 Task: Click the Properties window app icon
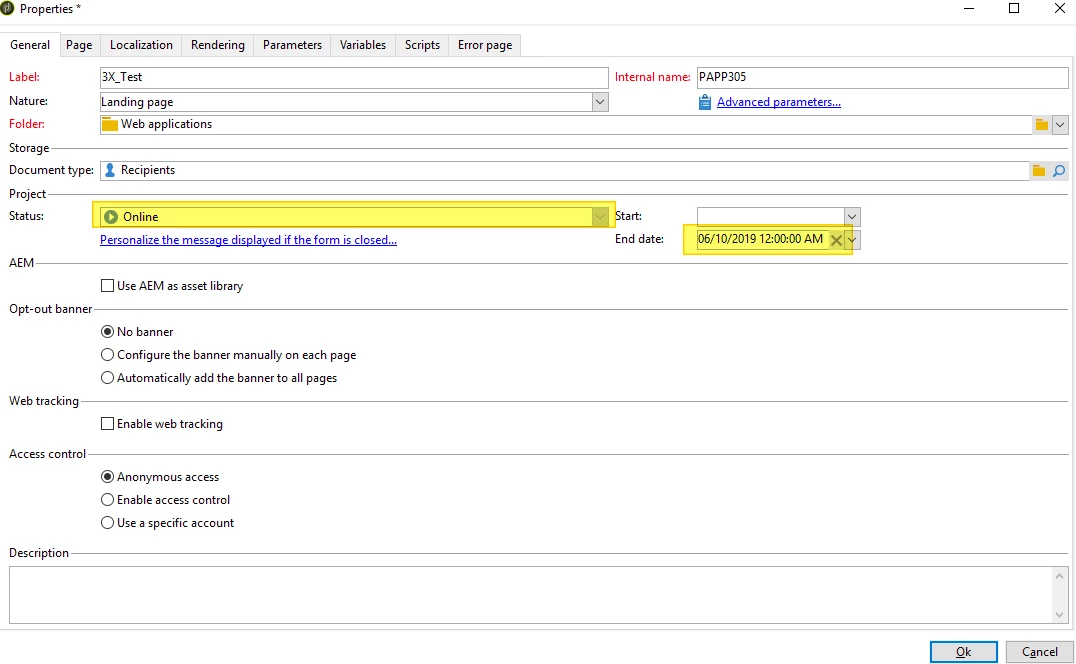[x=8, y=8]
